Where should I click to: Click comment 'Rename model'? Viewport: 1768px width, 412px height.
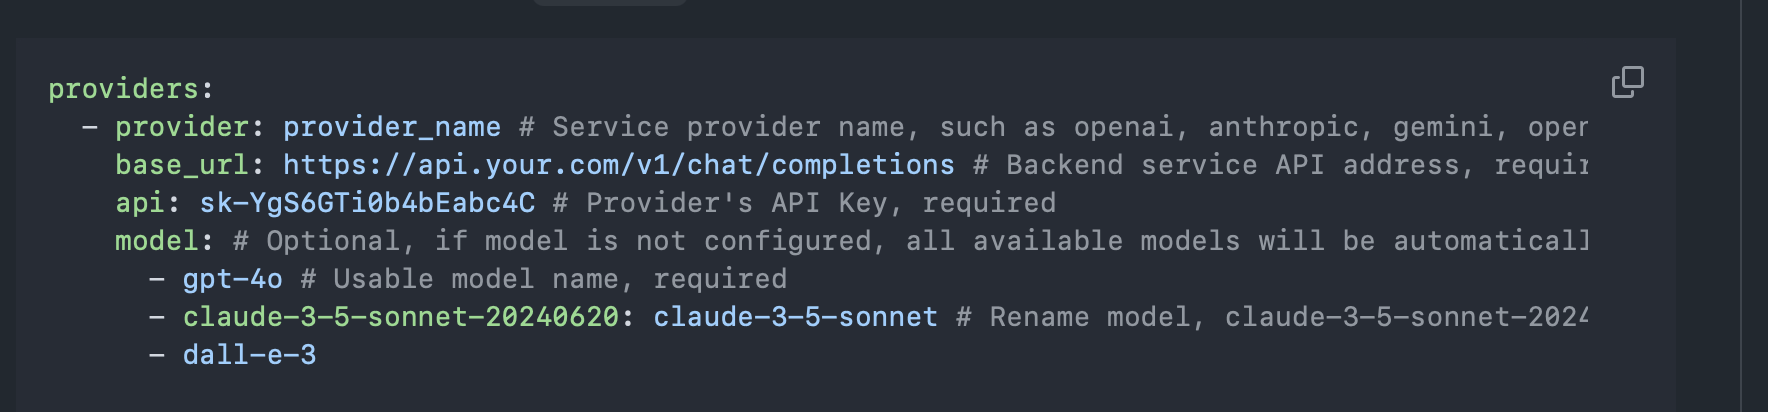[1089, 317]
